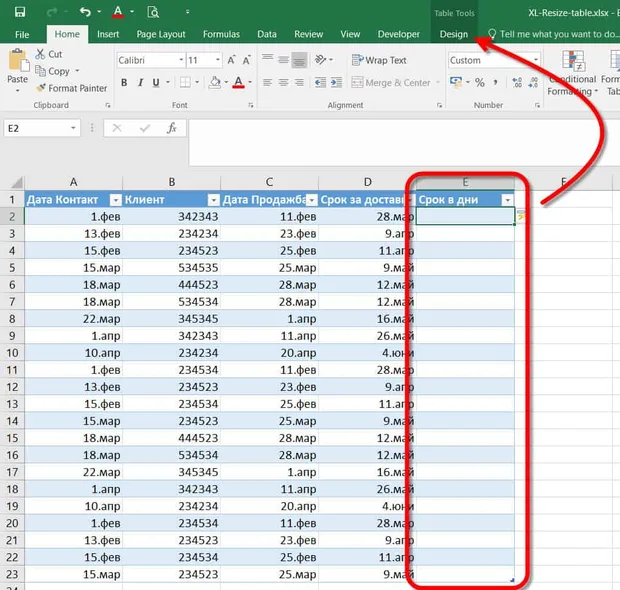Screen dimensions: 620x590
Task: Increase font size with large A icon
Action: (231, 60)
